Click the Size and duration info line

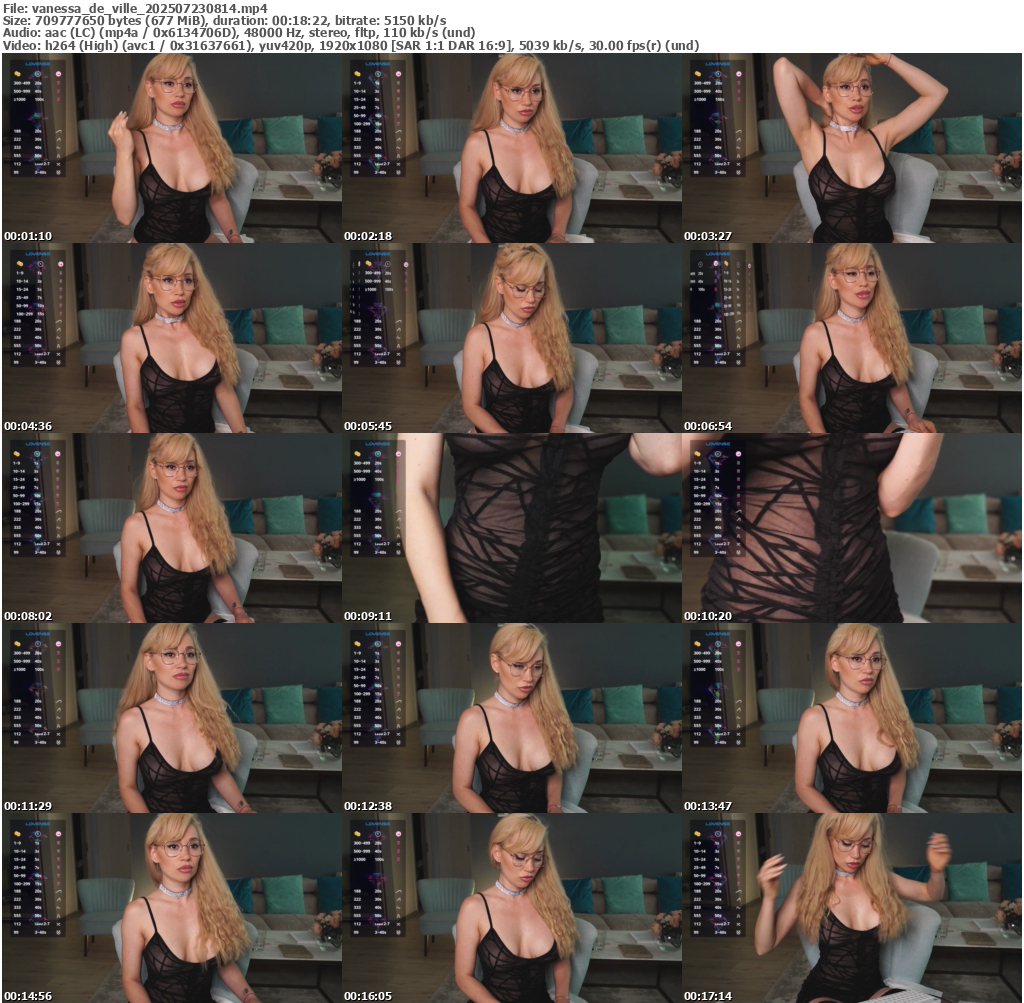point(225,20)
